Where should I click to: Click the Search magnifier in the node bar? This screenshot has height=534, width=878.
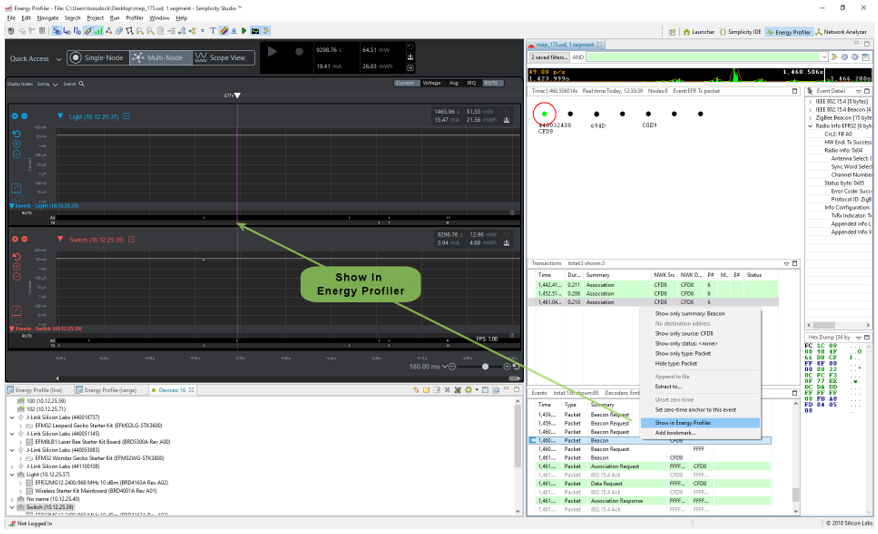click(81, 84)
